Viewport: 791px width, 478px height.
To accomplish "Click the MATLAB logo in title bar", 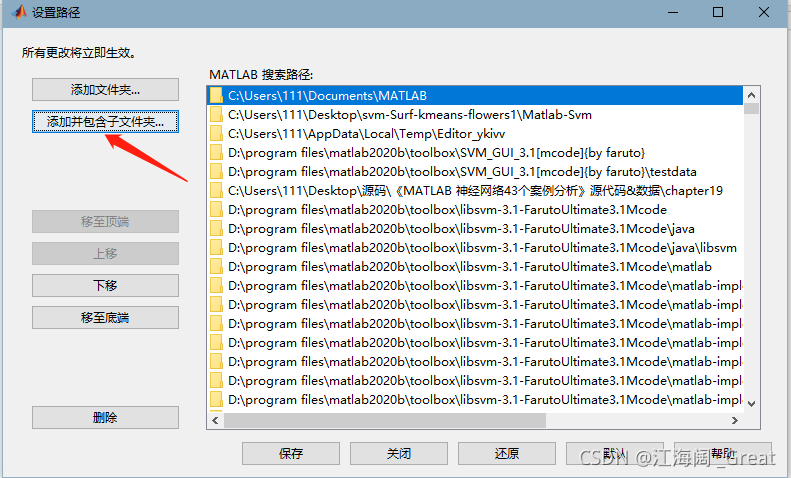I will coord(18,12).
